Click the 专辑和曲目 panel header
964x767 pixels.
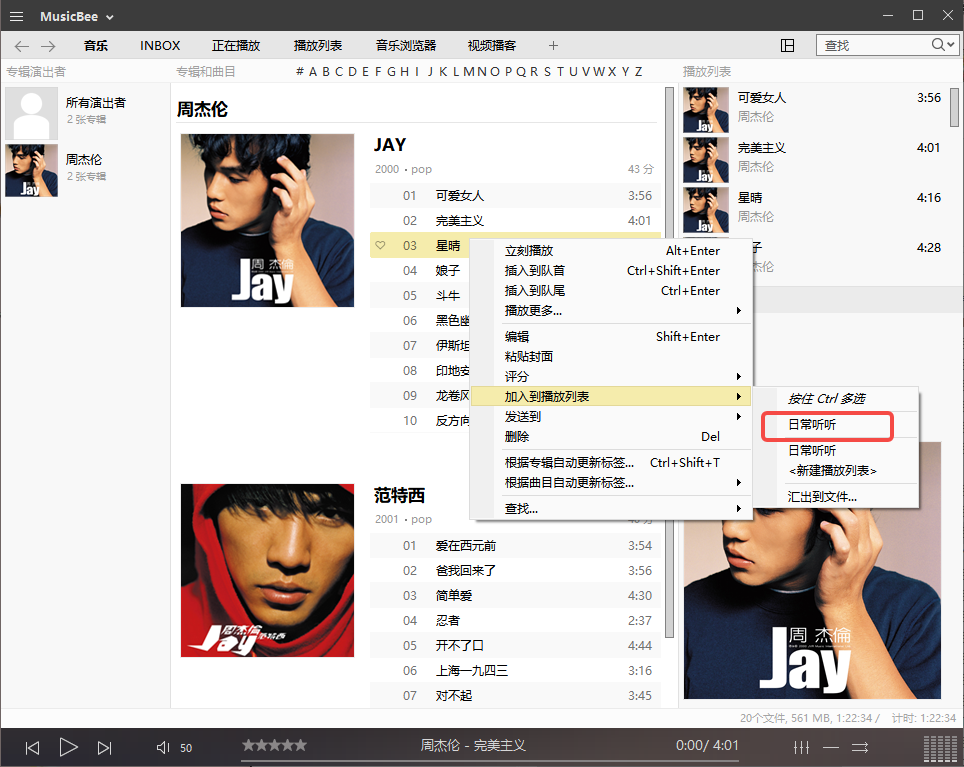[x=206, y=71]
